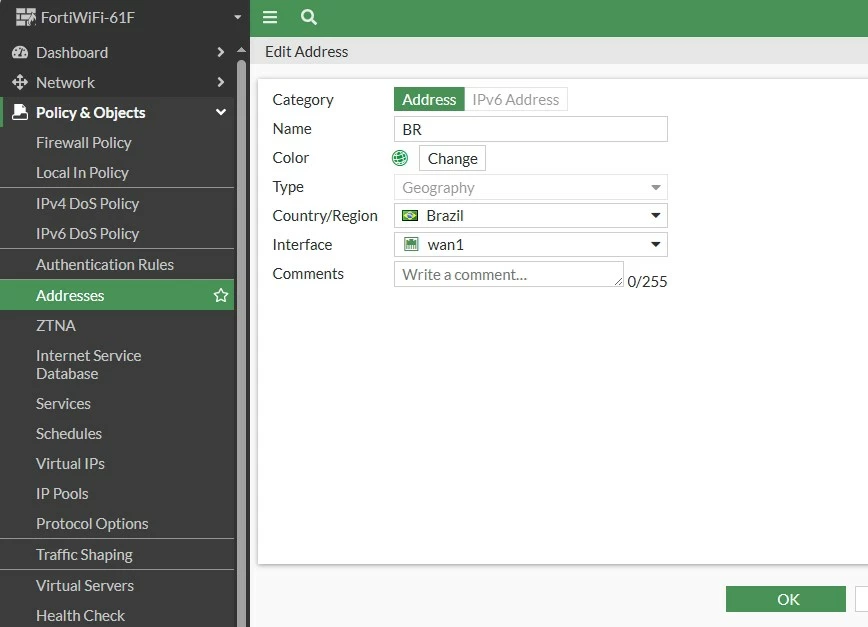The height and width of the screenshot is (627, 868).
Task: Favorite Addresses with the star icon
Action: click(x=221, y=296)
